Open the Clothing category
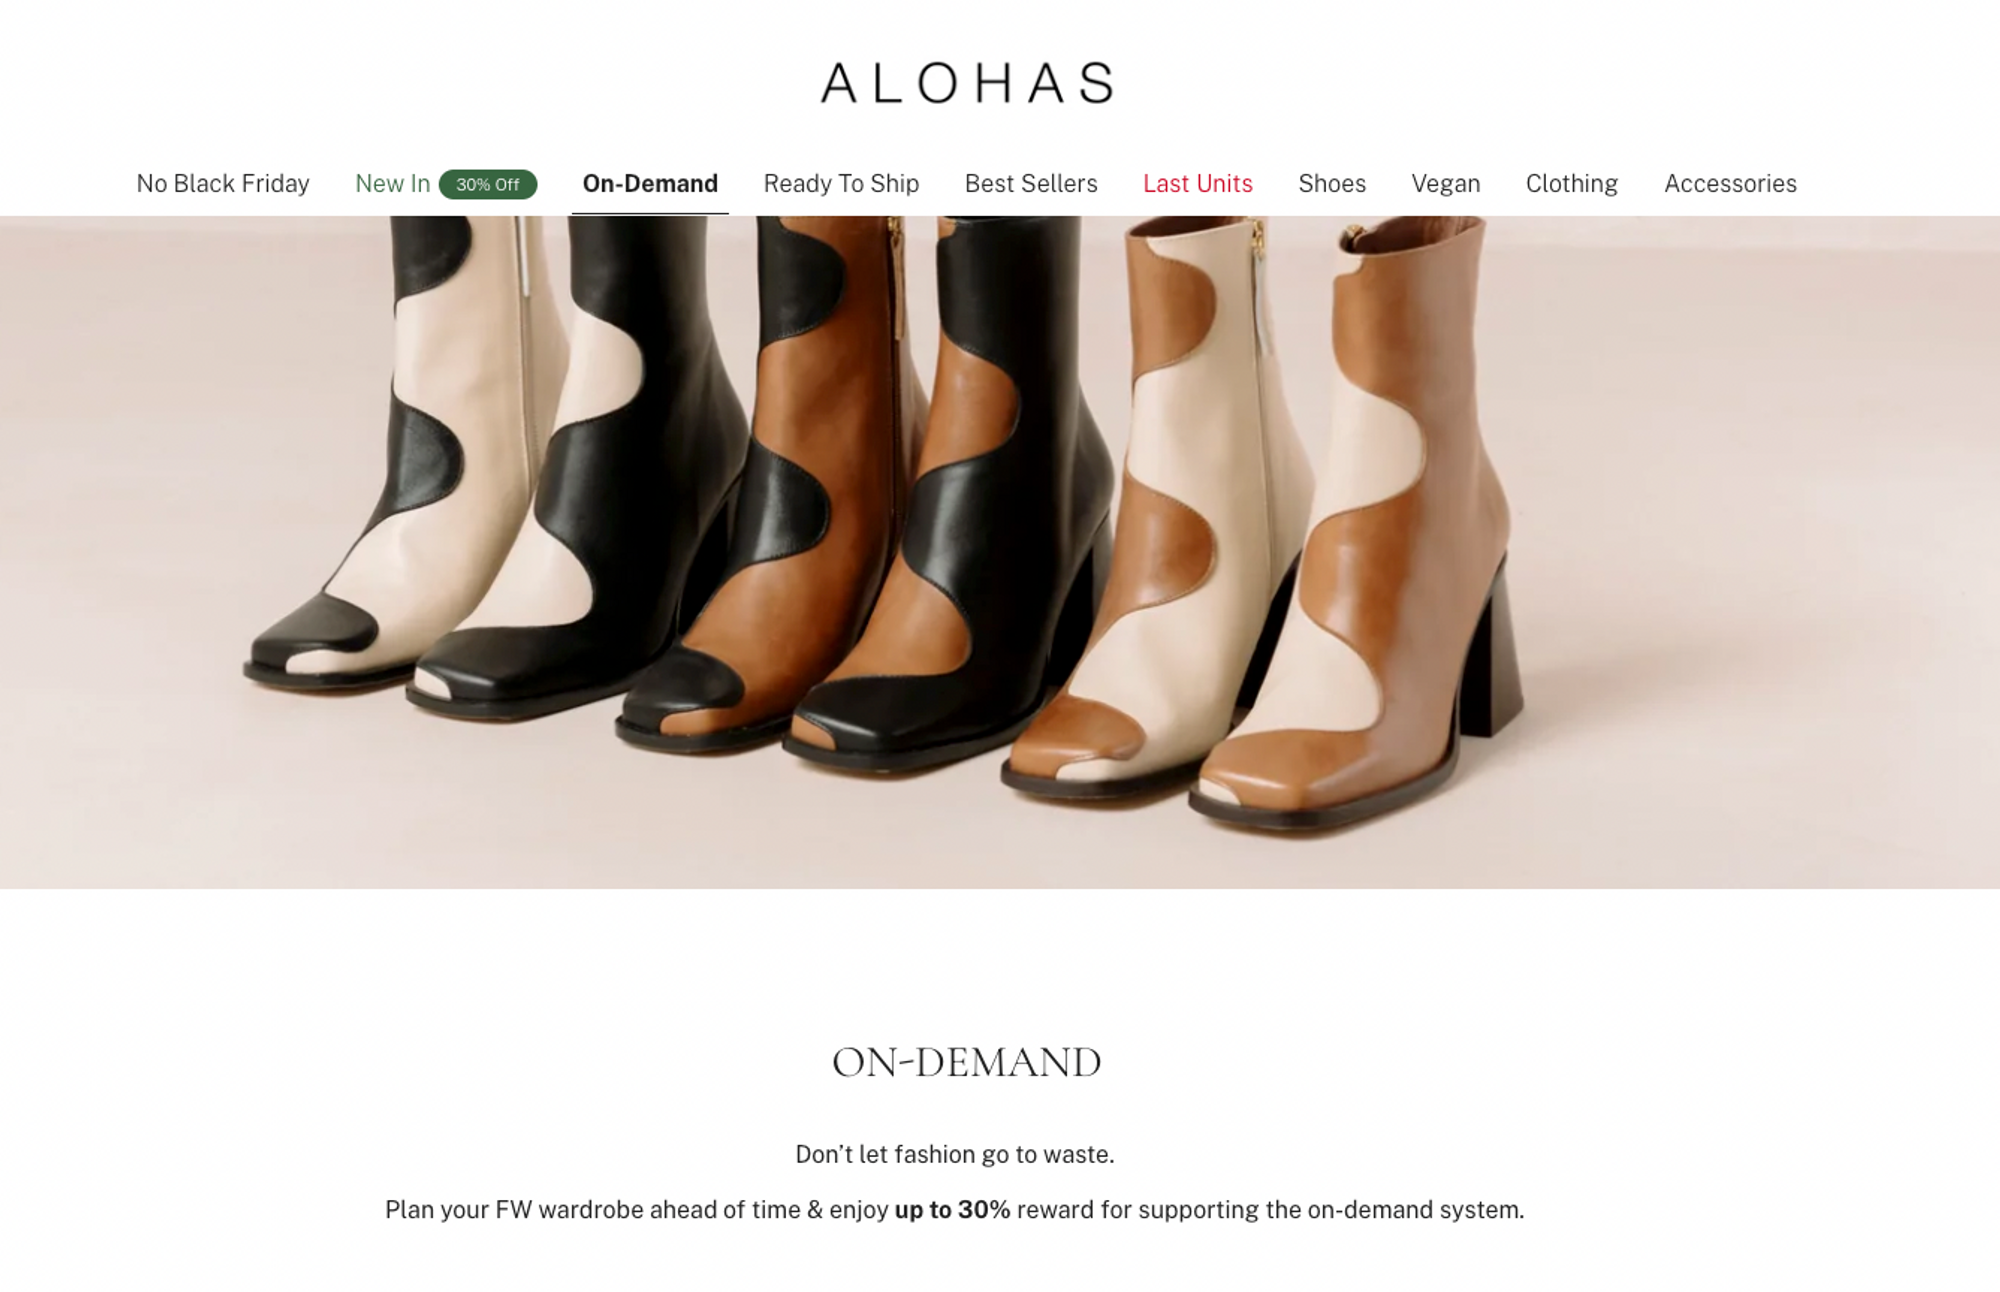This screenshot has height=1292, width=2000. point(1572,184)
